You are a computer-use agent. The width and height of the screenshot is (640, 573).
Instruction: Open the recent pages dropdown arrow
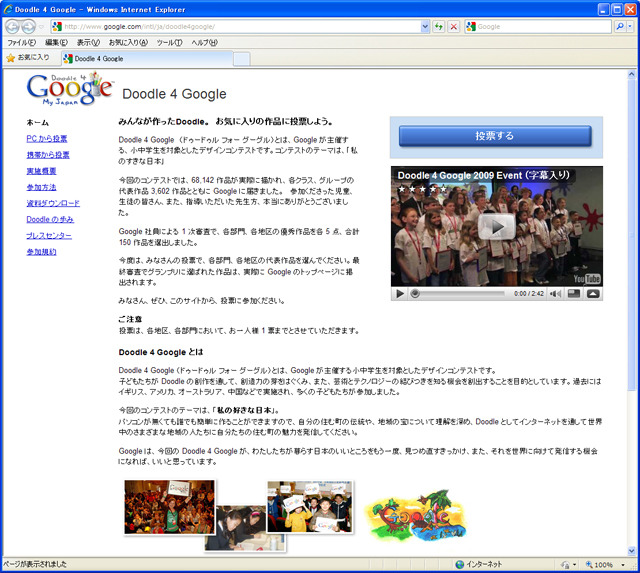[41, 27]
